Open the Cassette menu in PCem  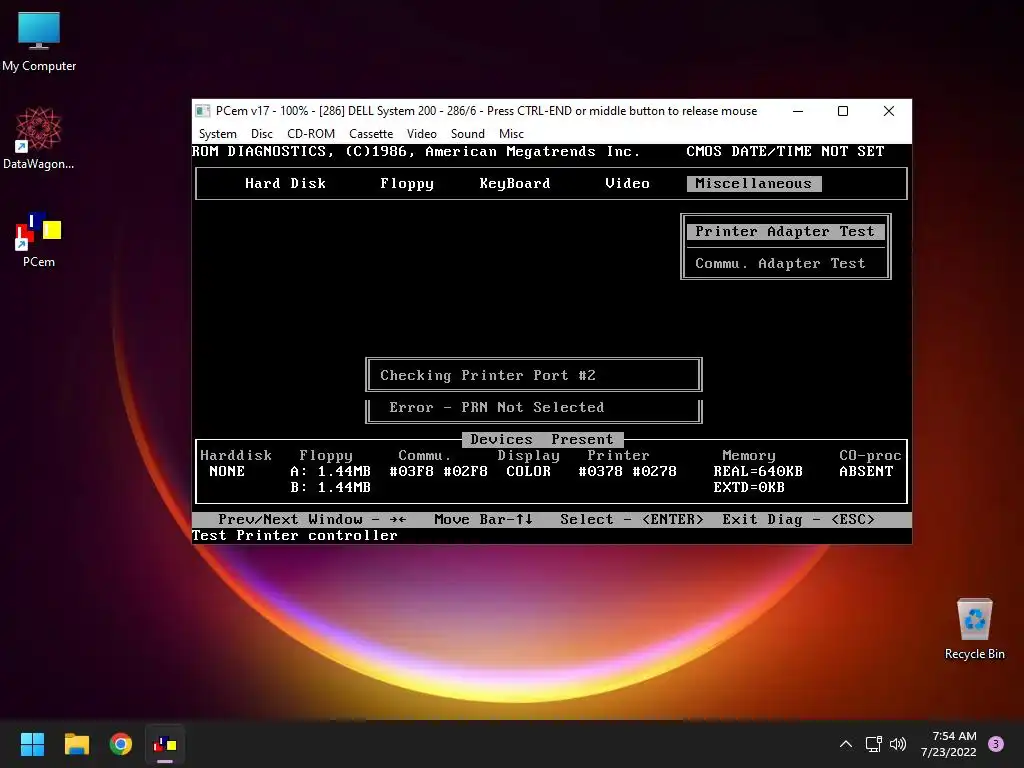(371, 134)
